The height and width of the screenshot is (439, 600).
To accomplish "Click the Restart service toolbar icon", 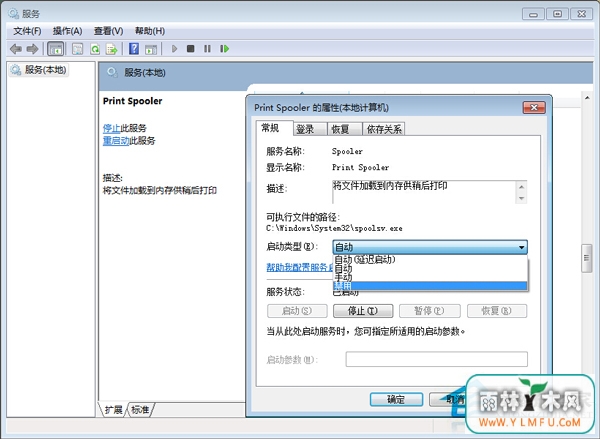I will click(x=224, y=49).
